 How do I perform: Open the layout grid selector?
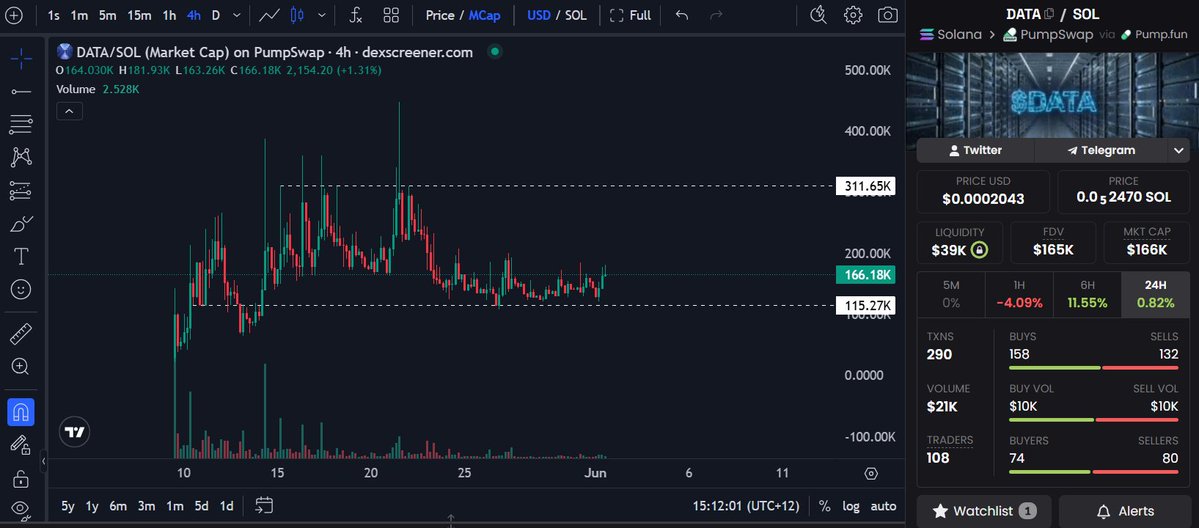(392, 15)
